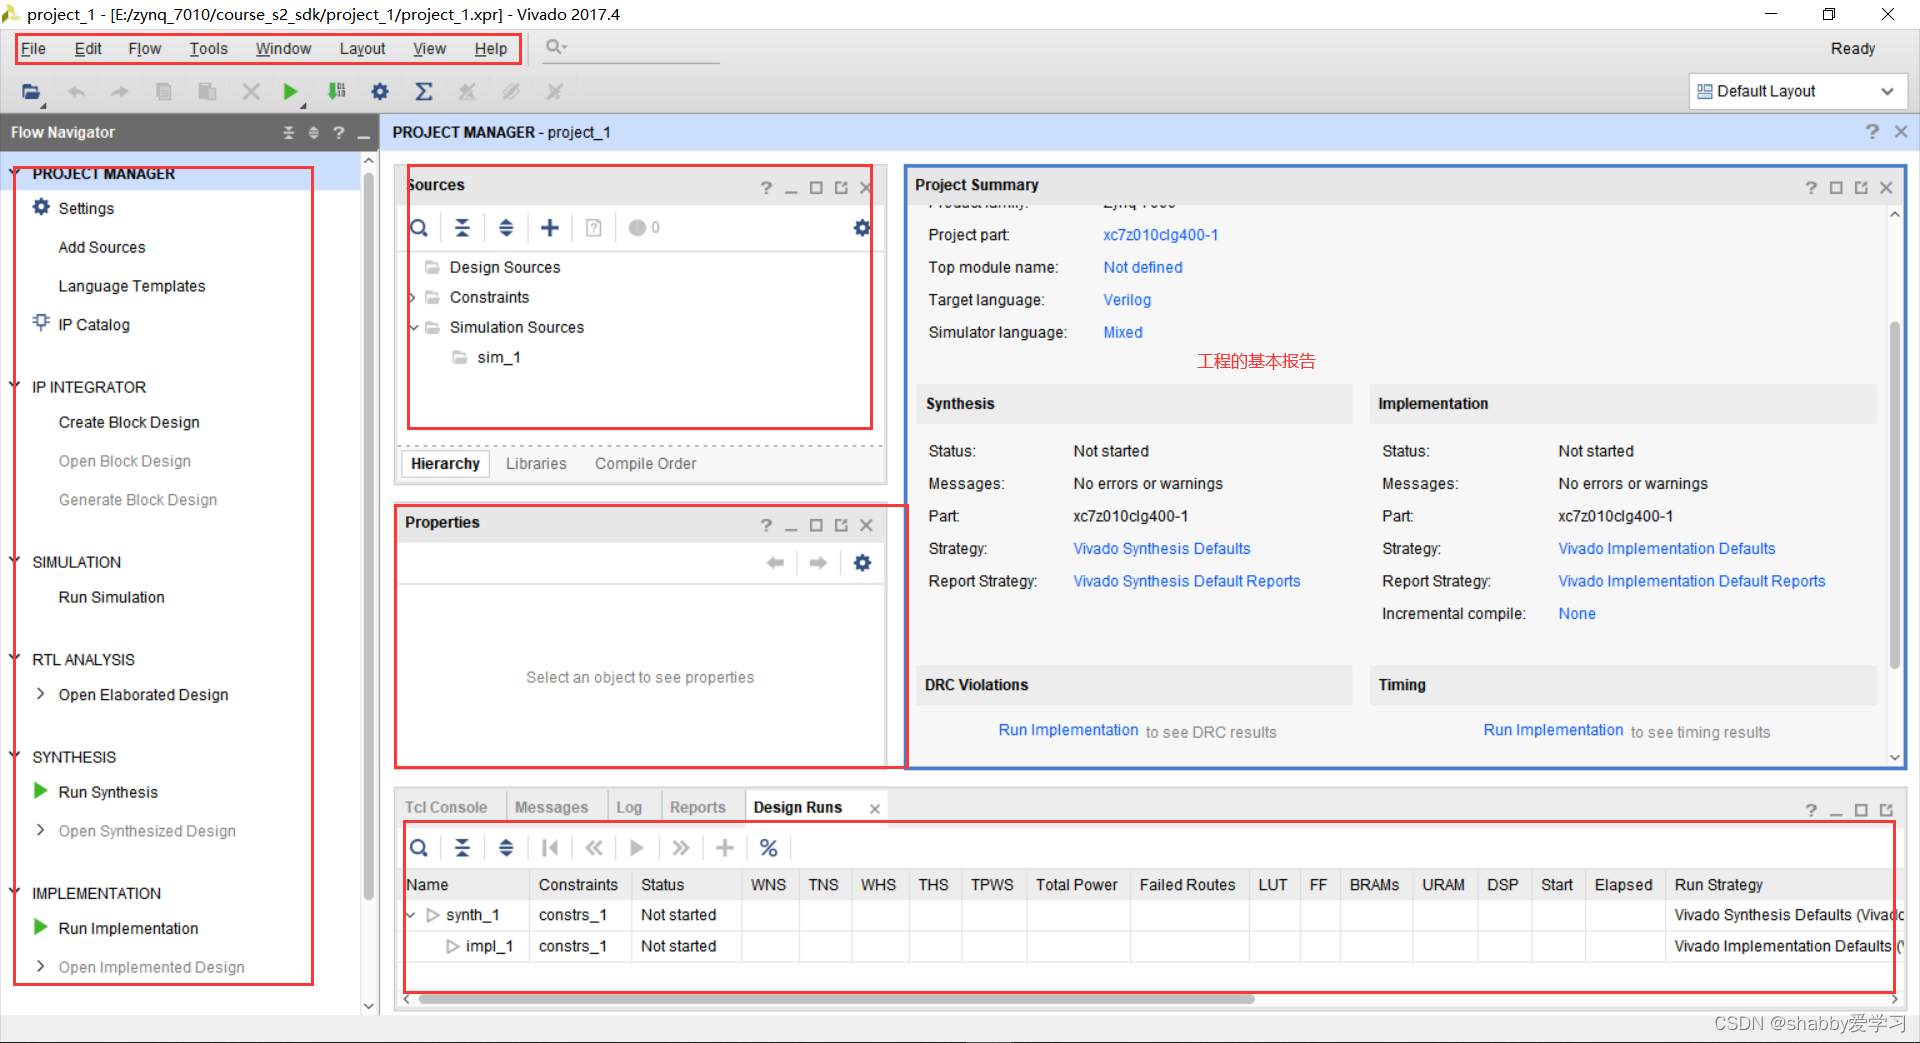The image size is (1920, 1043).
Task: Click Add Sources in Flow Navigator
Action: click(102, 247)
